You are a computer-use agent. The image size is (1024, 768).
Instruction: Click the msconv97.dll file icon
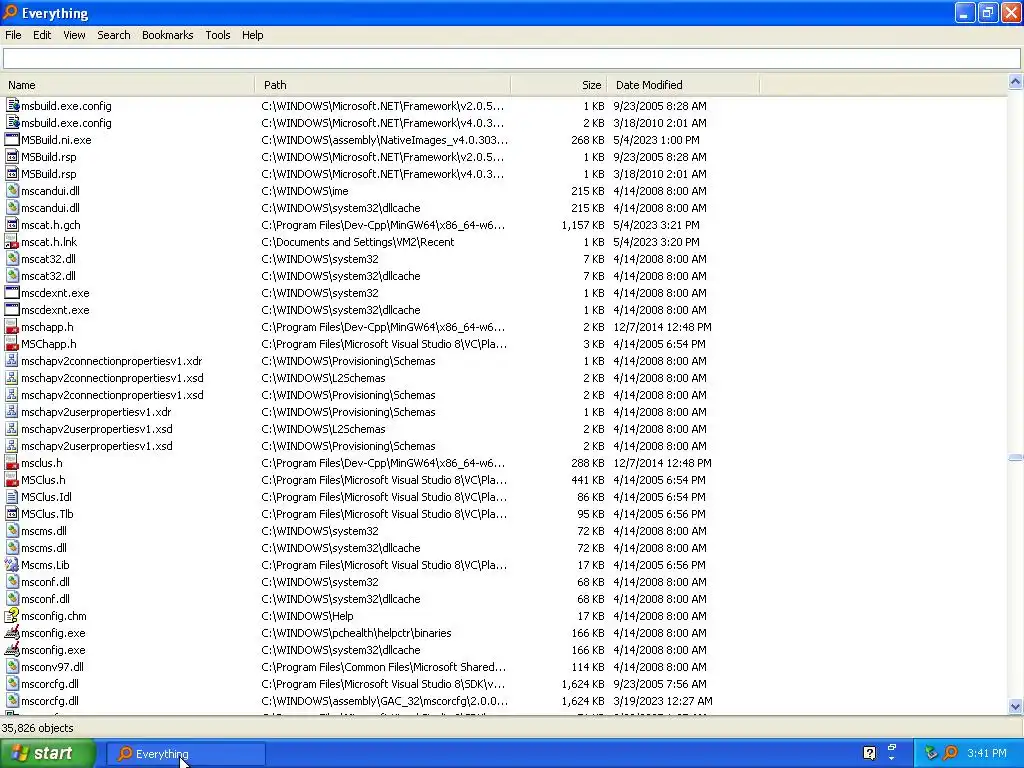click(x=12, y=666)
